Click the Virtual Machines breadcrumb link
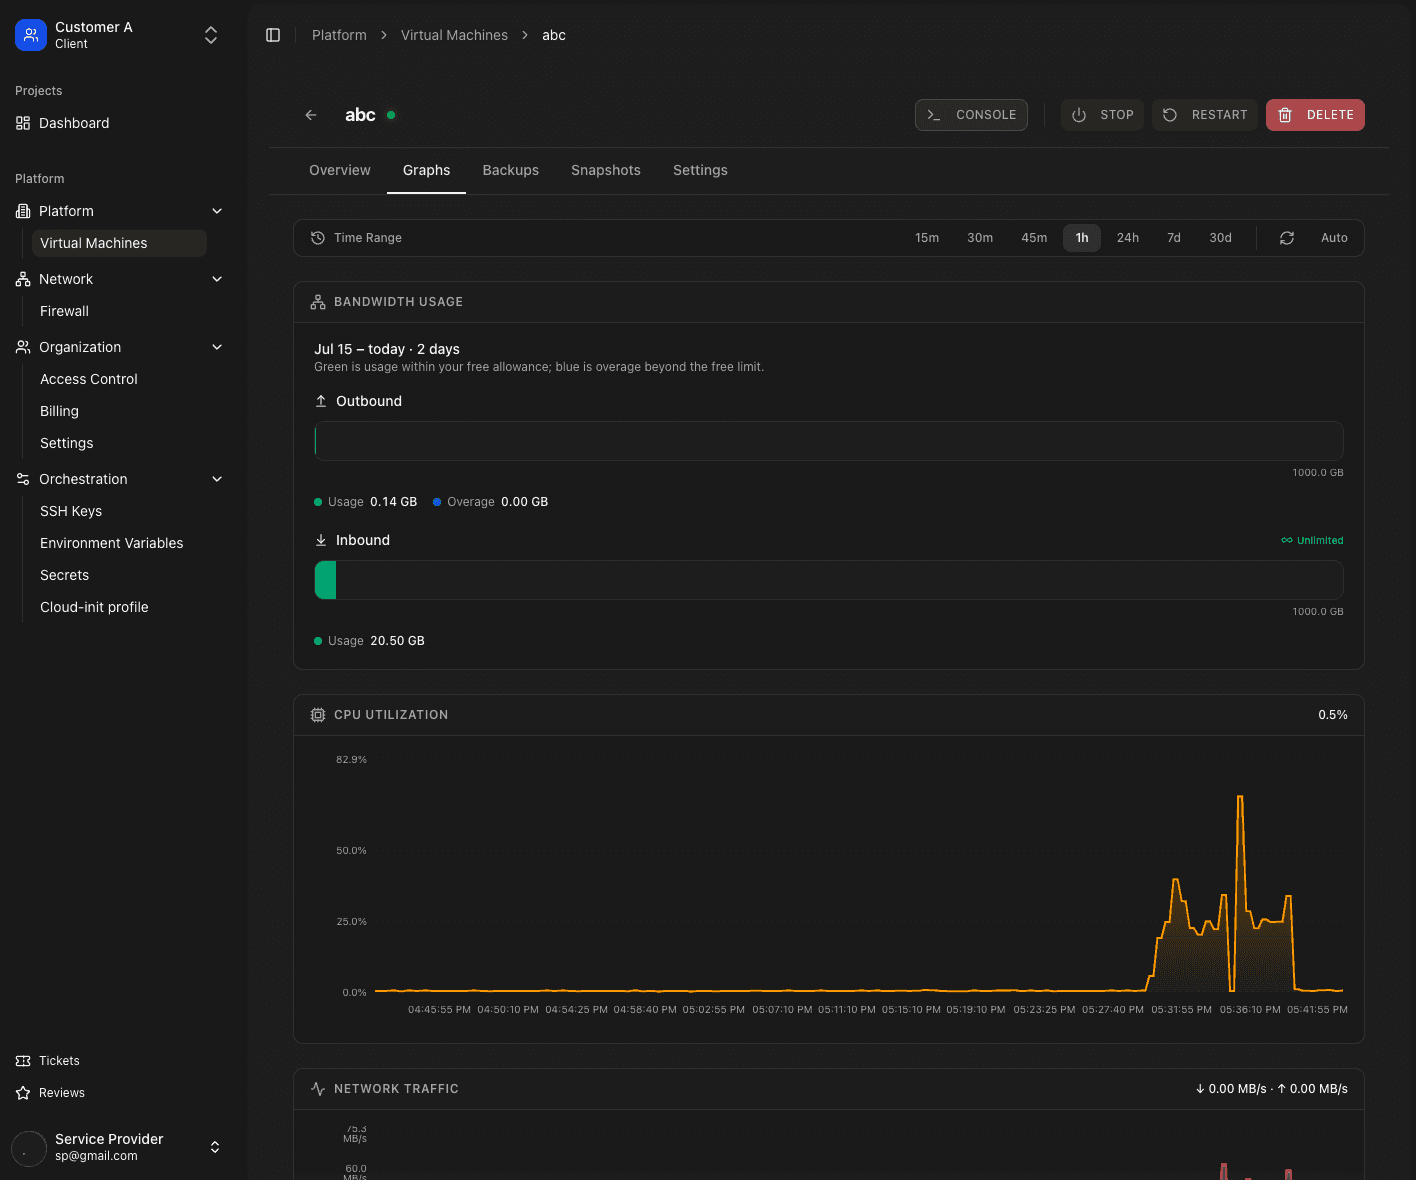This screenshot has height=1180, width=1416. pos(454,35)
